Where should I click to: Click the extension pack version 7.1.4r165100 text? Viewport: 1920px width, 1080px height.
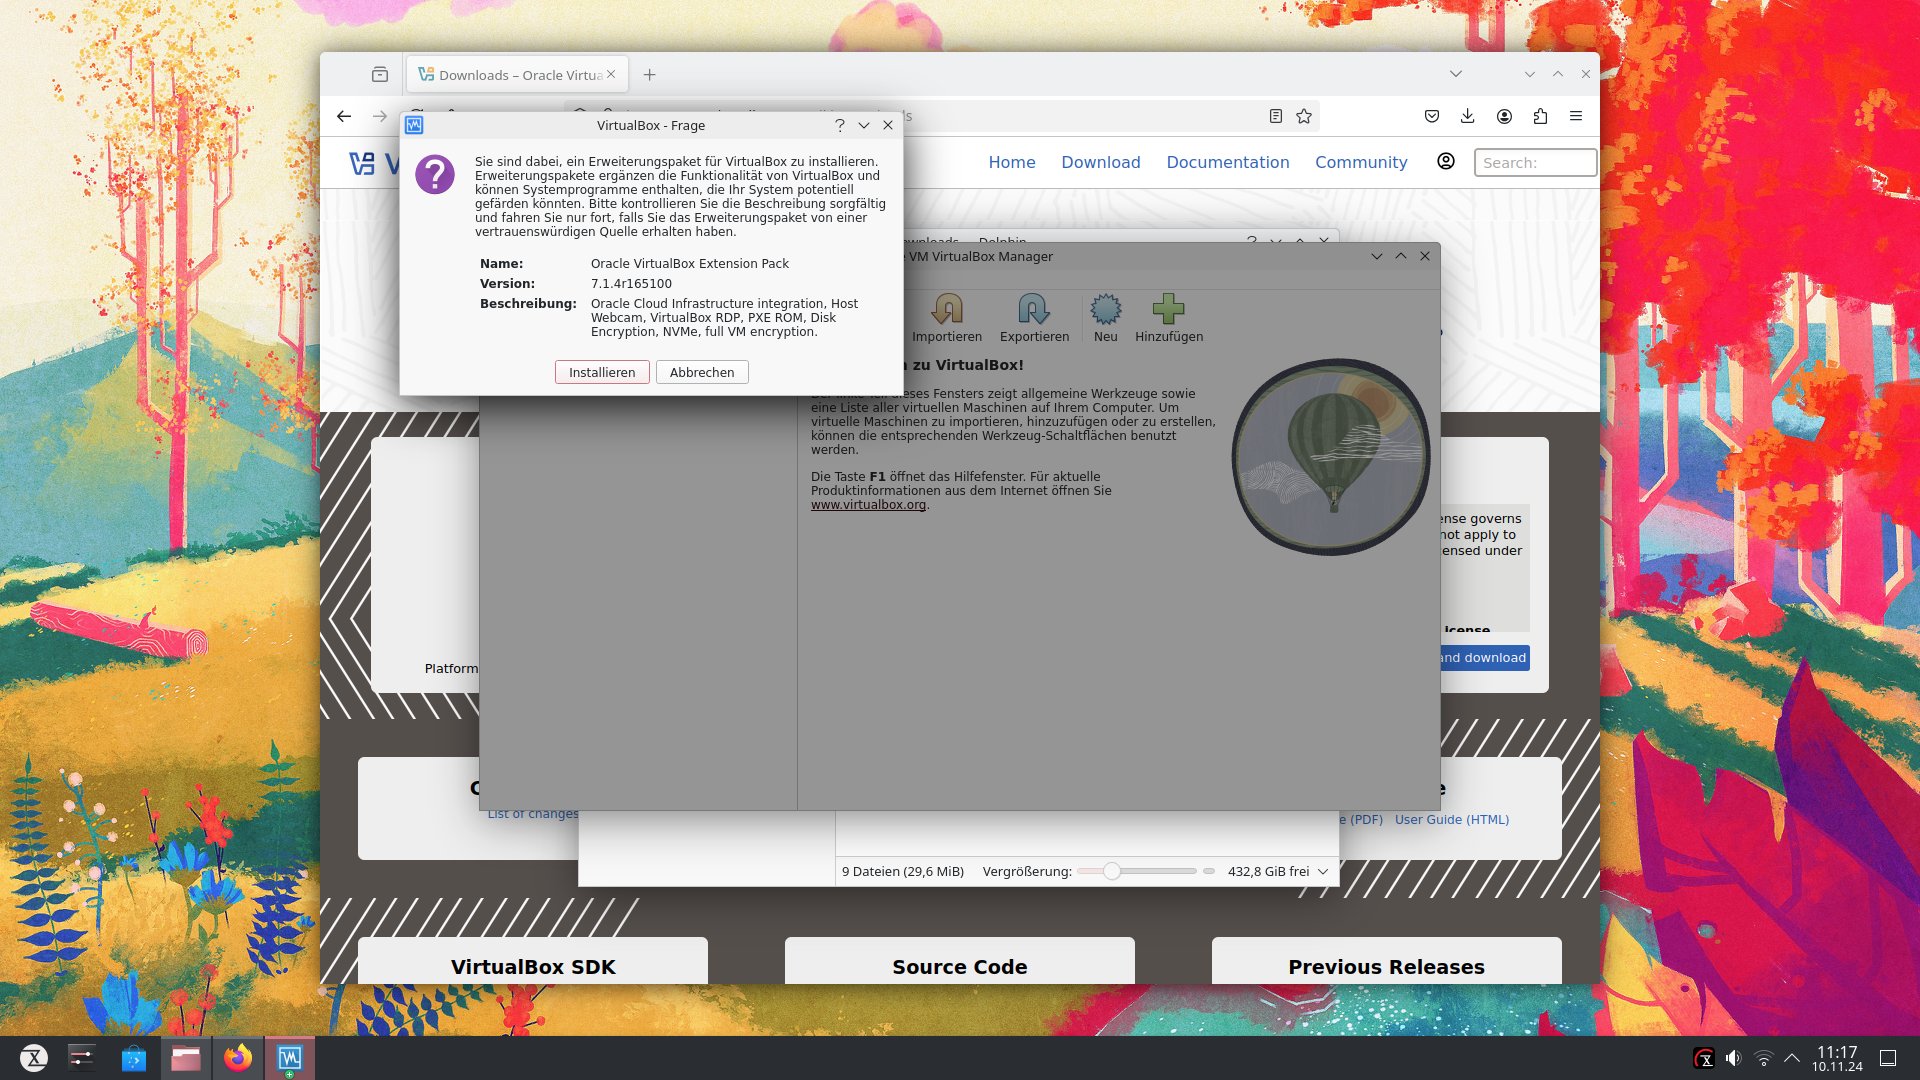pos(631,284)
